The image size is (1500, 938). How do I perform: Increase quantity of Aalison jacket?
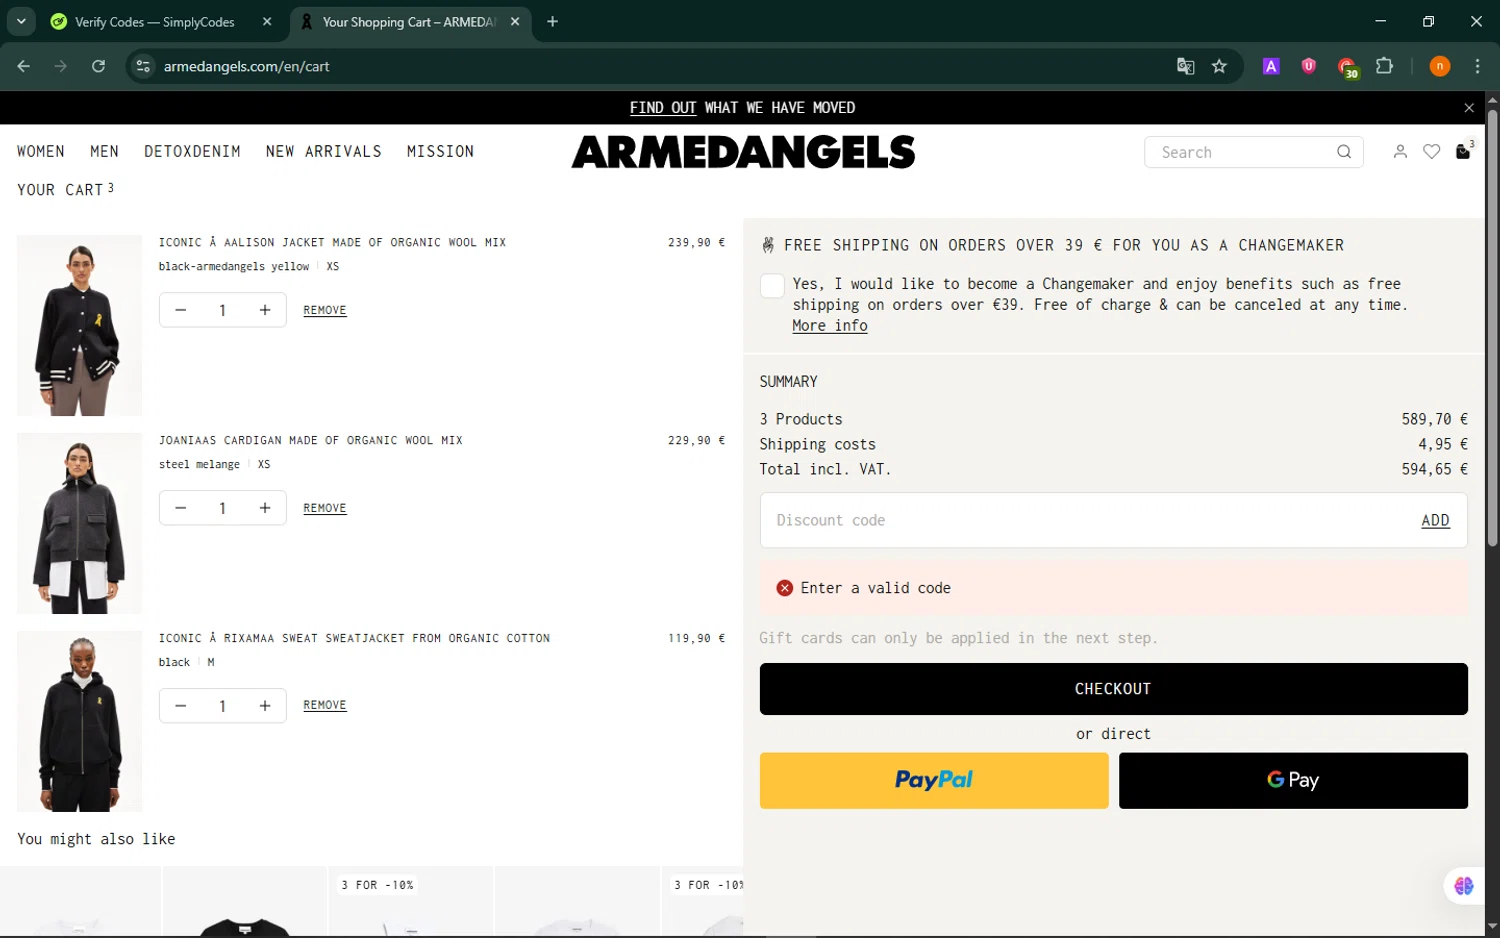tap(265, 310)
